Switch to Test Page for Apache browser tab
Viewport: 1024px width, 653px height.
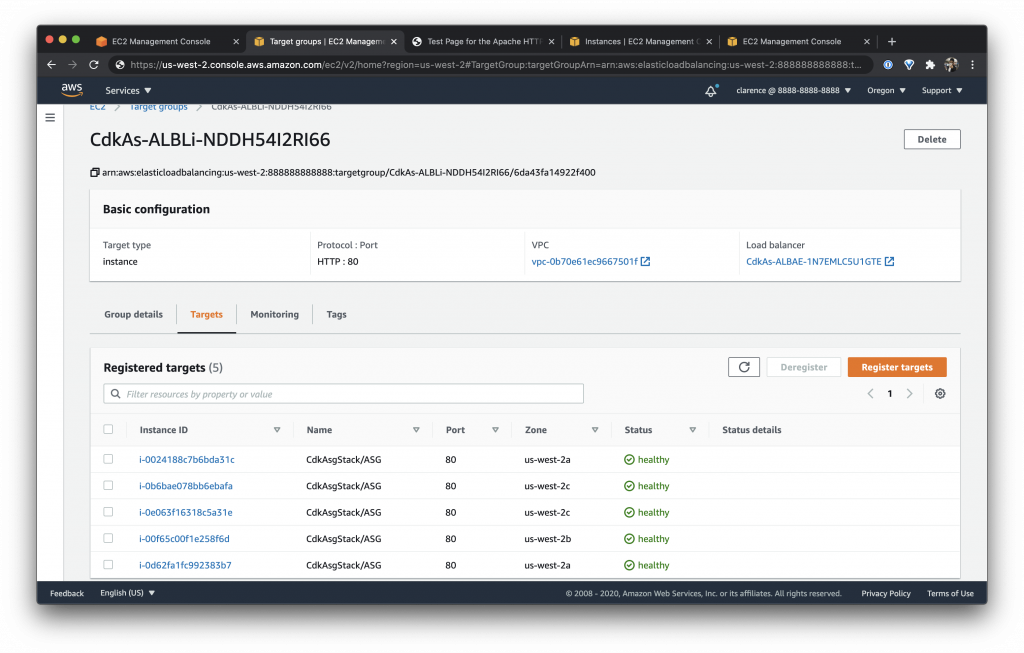pyautogui.click(x=483, y=41)
